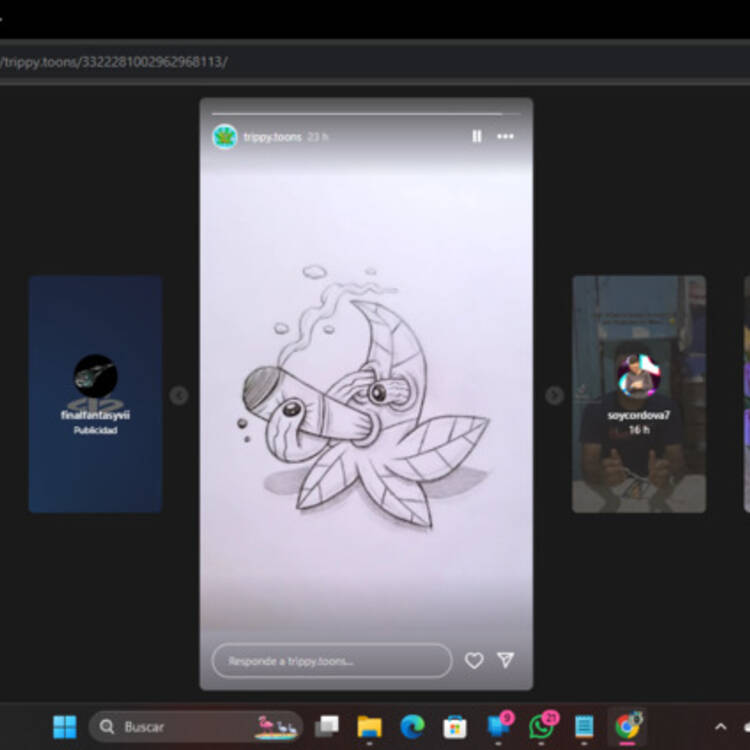
Task: Click the Buscar taskbar search box
Action: [196, 727]
